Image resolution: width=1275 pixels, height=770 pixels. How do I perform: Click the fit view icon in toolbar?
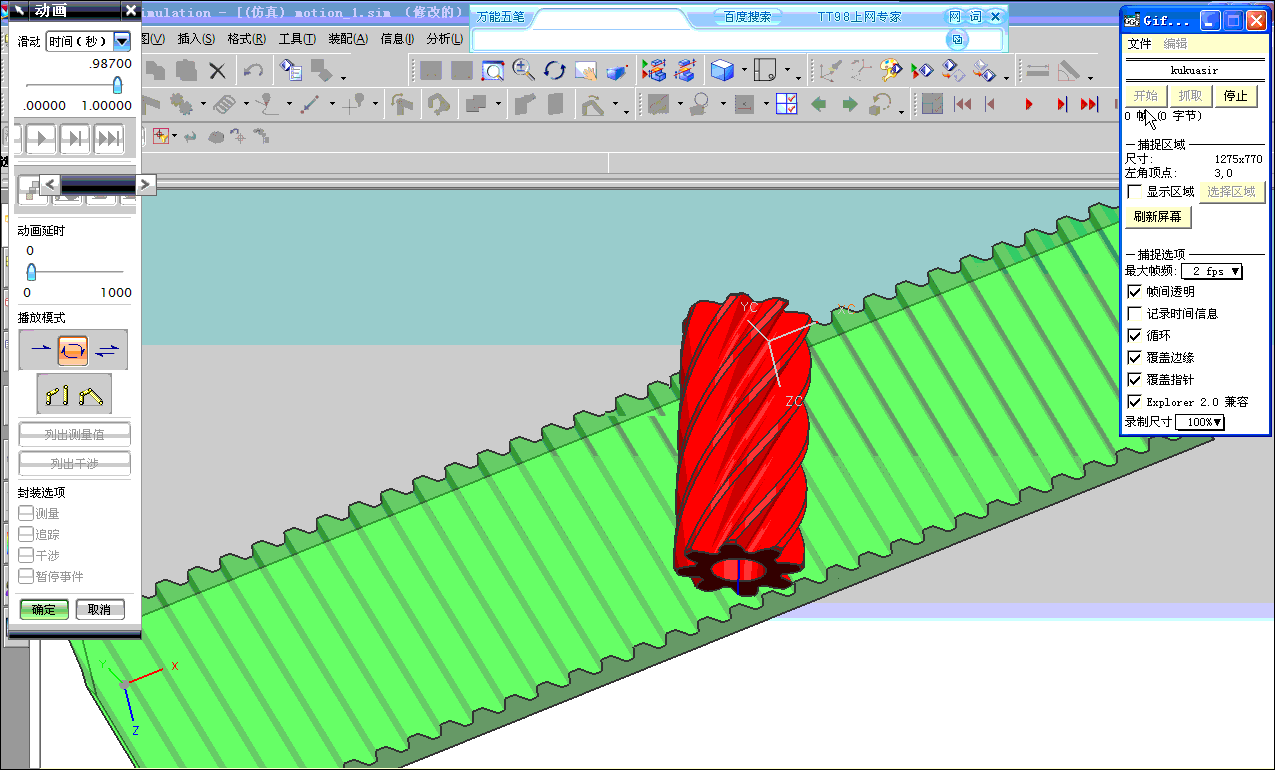[492, 70]
